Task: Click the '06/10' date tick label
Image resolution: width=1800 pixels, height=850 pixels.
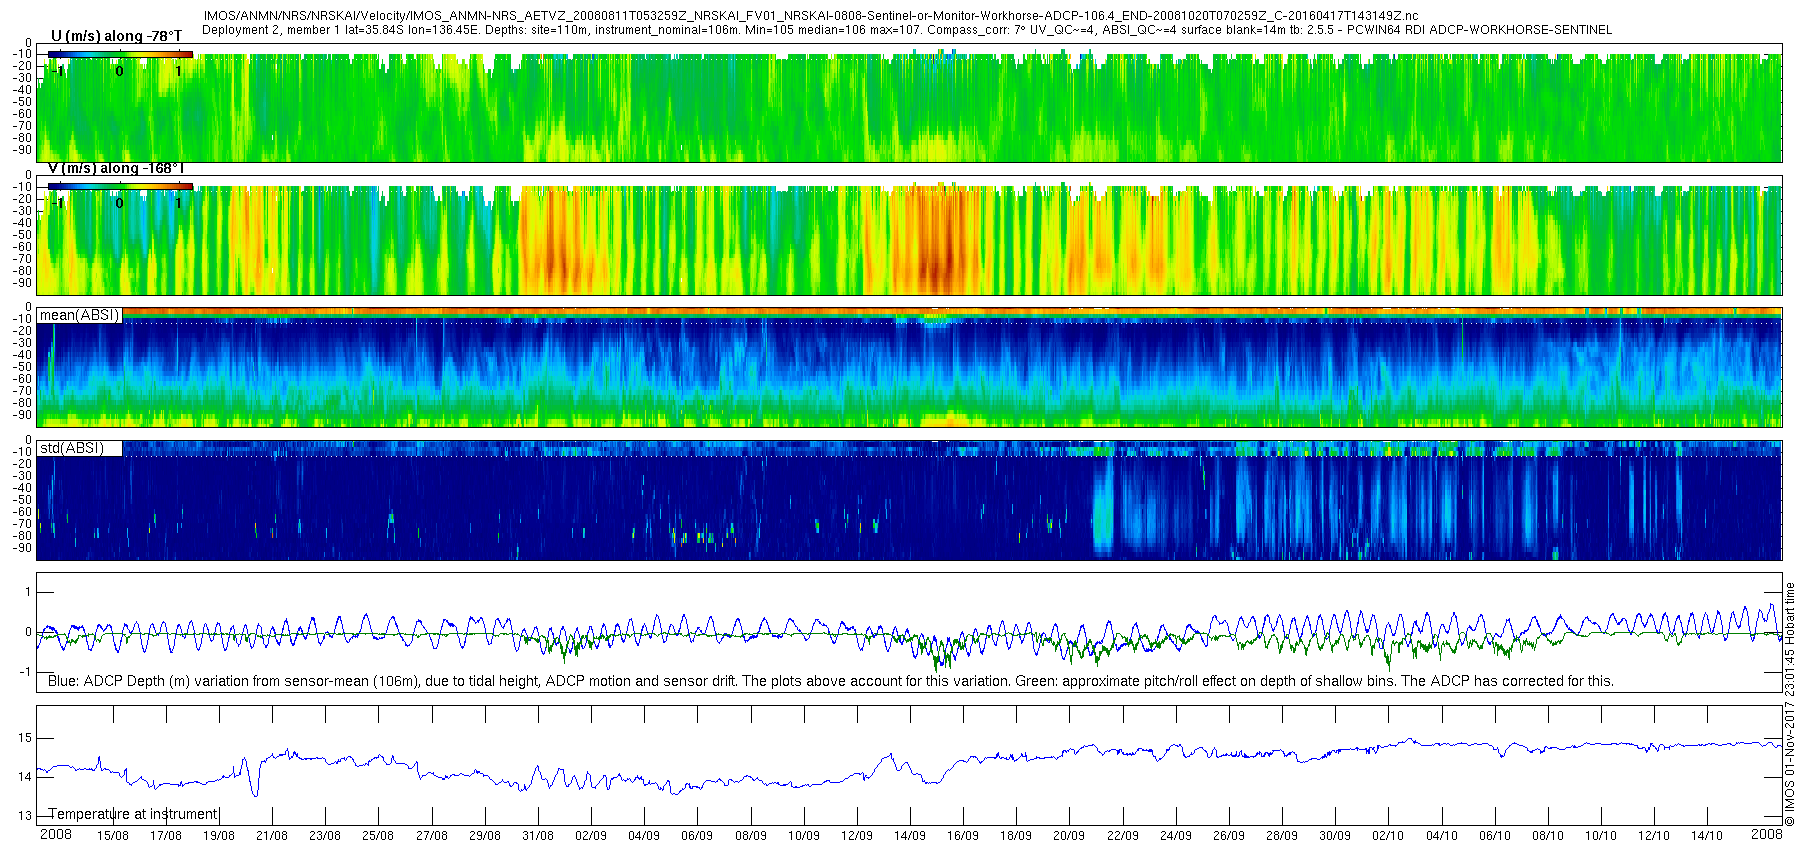Action: 1495,836
